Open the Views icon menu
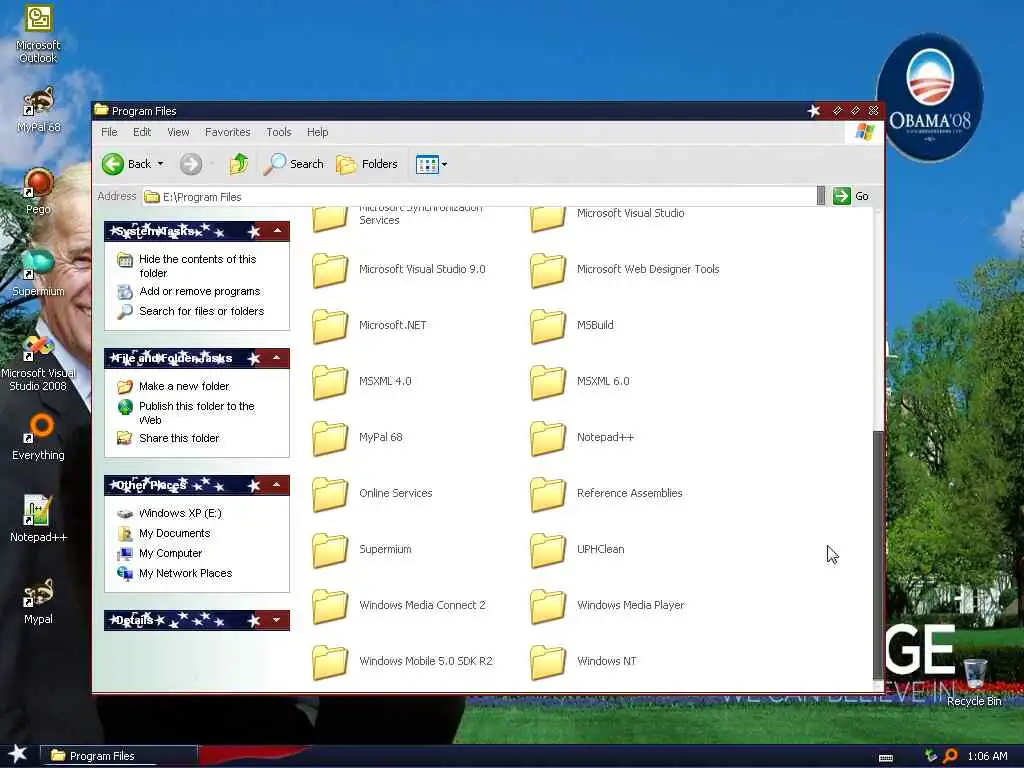 431,164
